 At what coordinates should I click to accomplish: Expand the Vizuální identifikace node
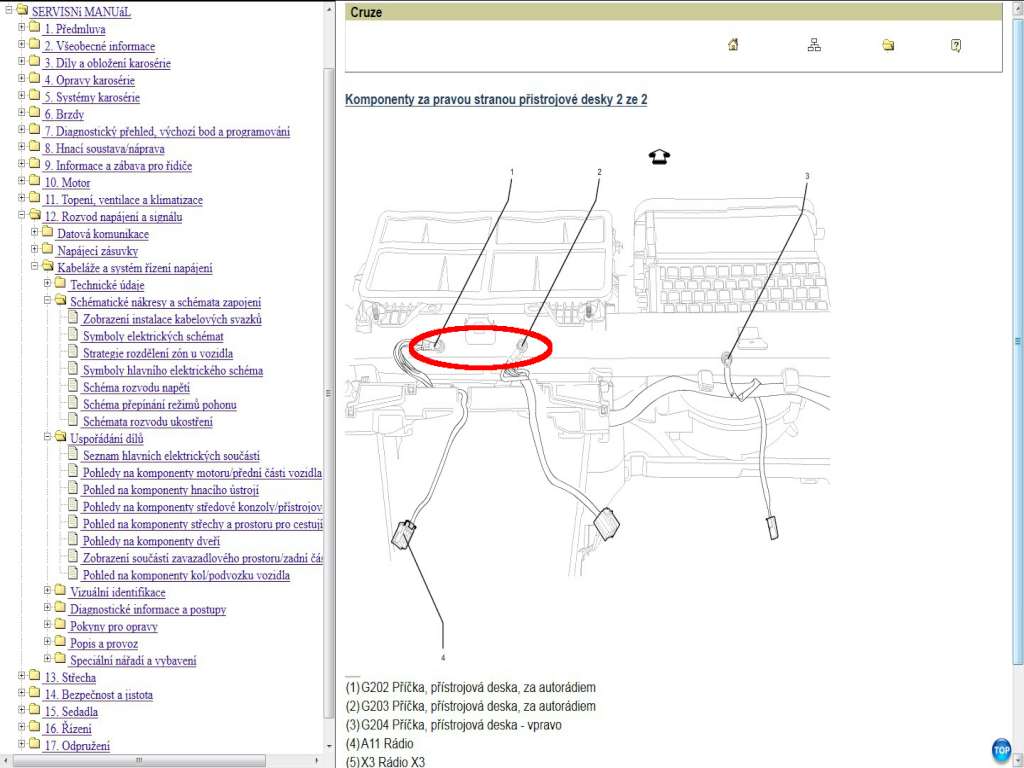[x=47, y=591]
